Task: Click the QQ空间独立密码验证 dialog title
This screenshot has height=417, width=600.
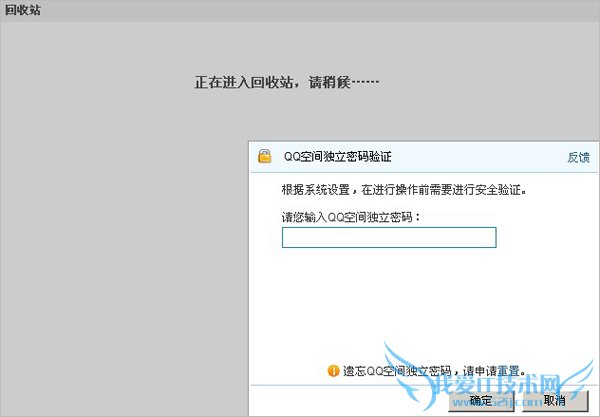Action: coord(338,156)
